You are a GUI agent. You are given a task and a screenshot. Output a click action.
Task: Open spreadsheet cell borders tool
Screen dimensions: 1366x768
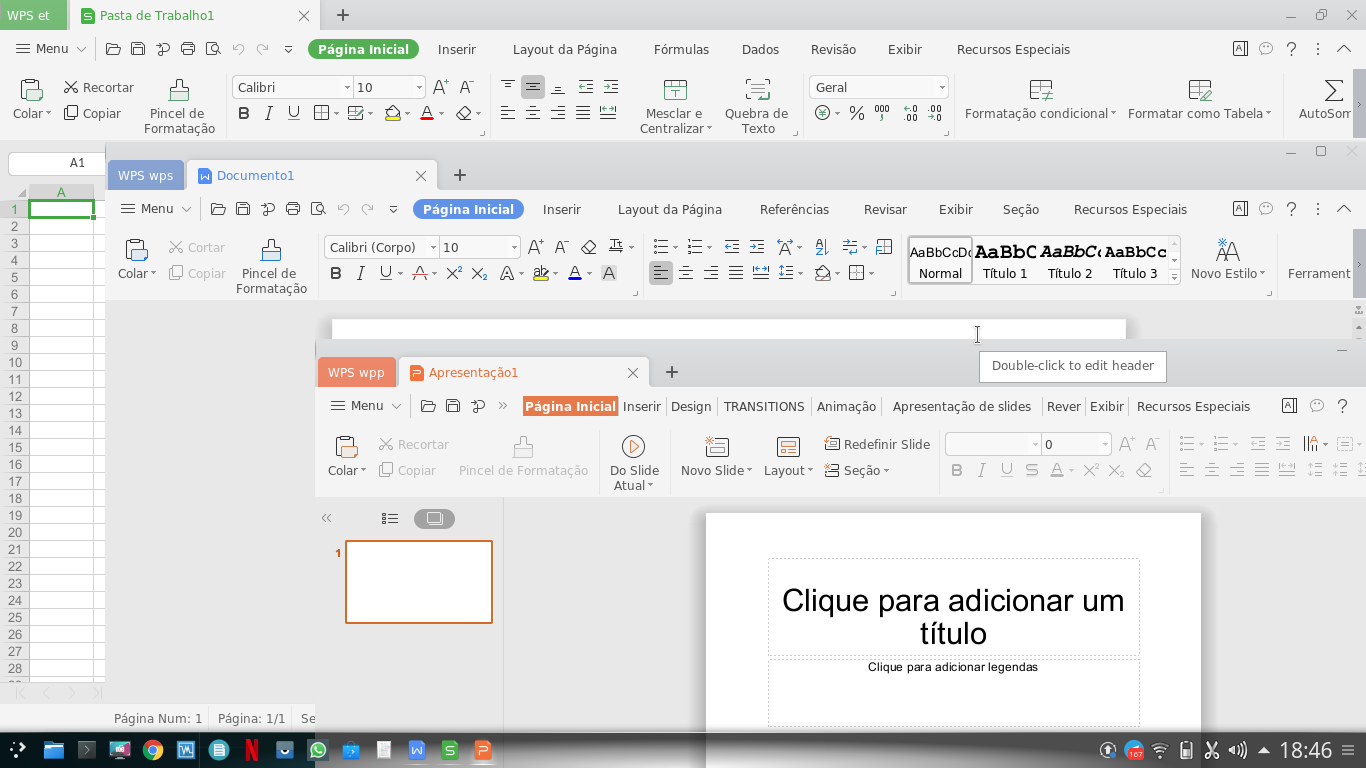point(321,113)
